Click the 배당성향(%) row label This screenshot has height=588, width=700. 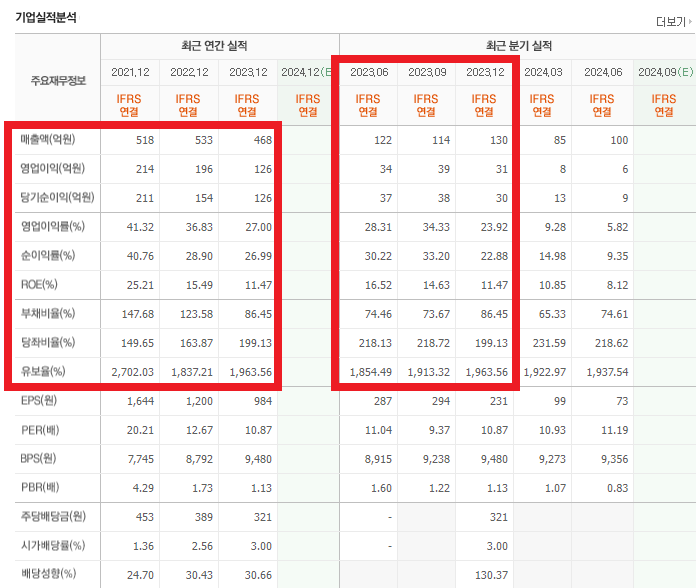pyautogui.click(x=48, y=574)
